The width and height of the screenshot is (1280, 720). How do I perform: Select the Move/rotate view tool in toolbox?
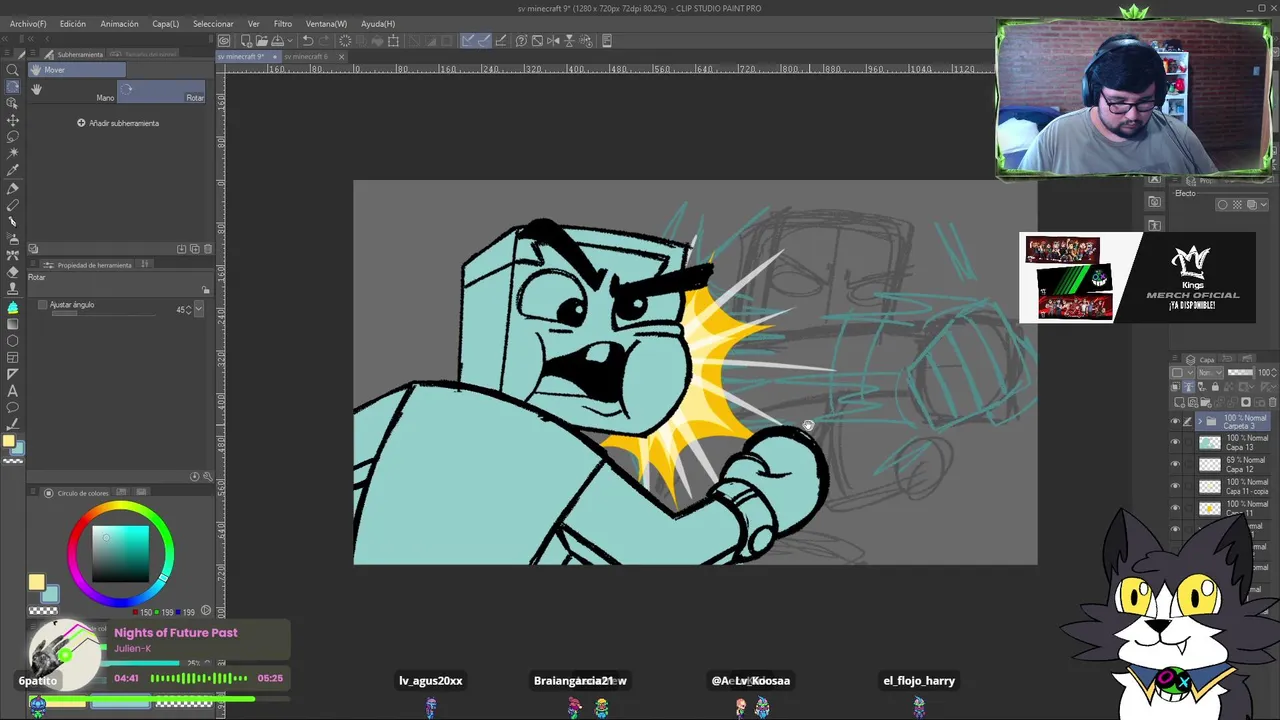coord(13,86)
